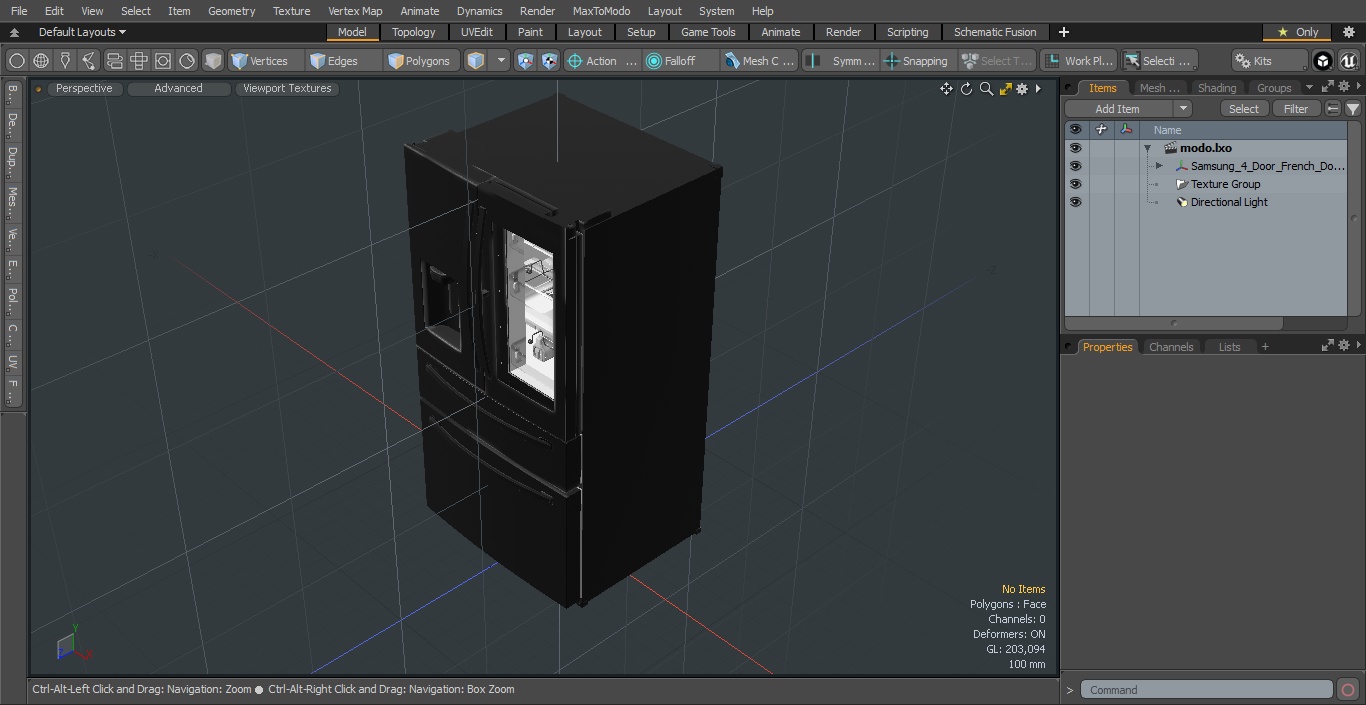Select the Directional Light item
This screenshot has height=705, width=1366.
tap(1229, 202)
